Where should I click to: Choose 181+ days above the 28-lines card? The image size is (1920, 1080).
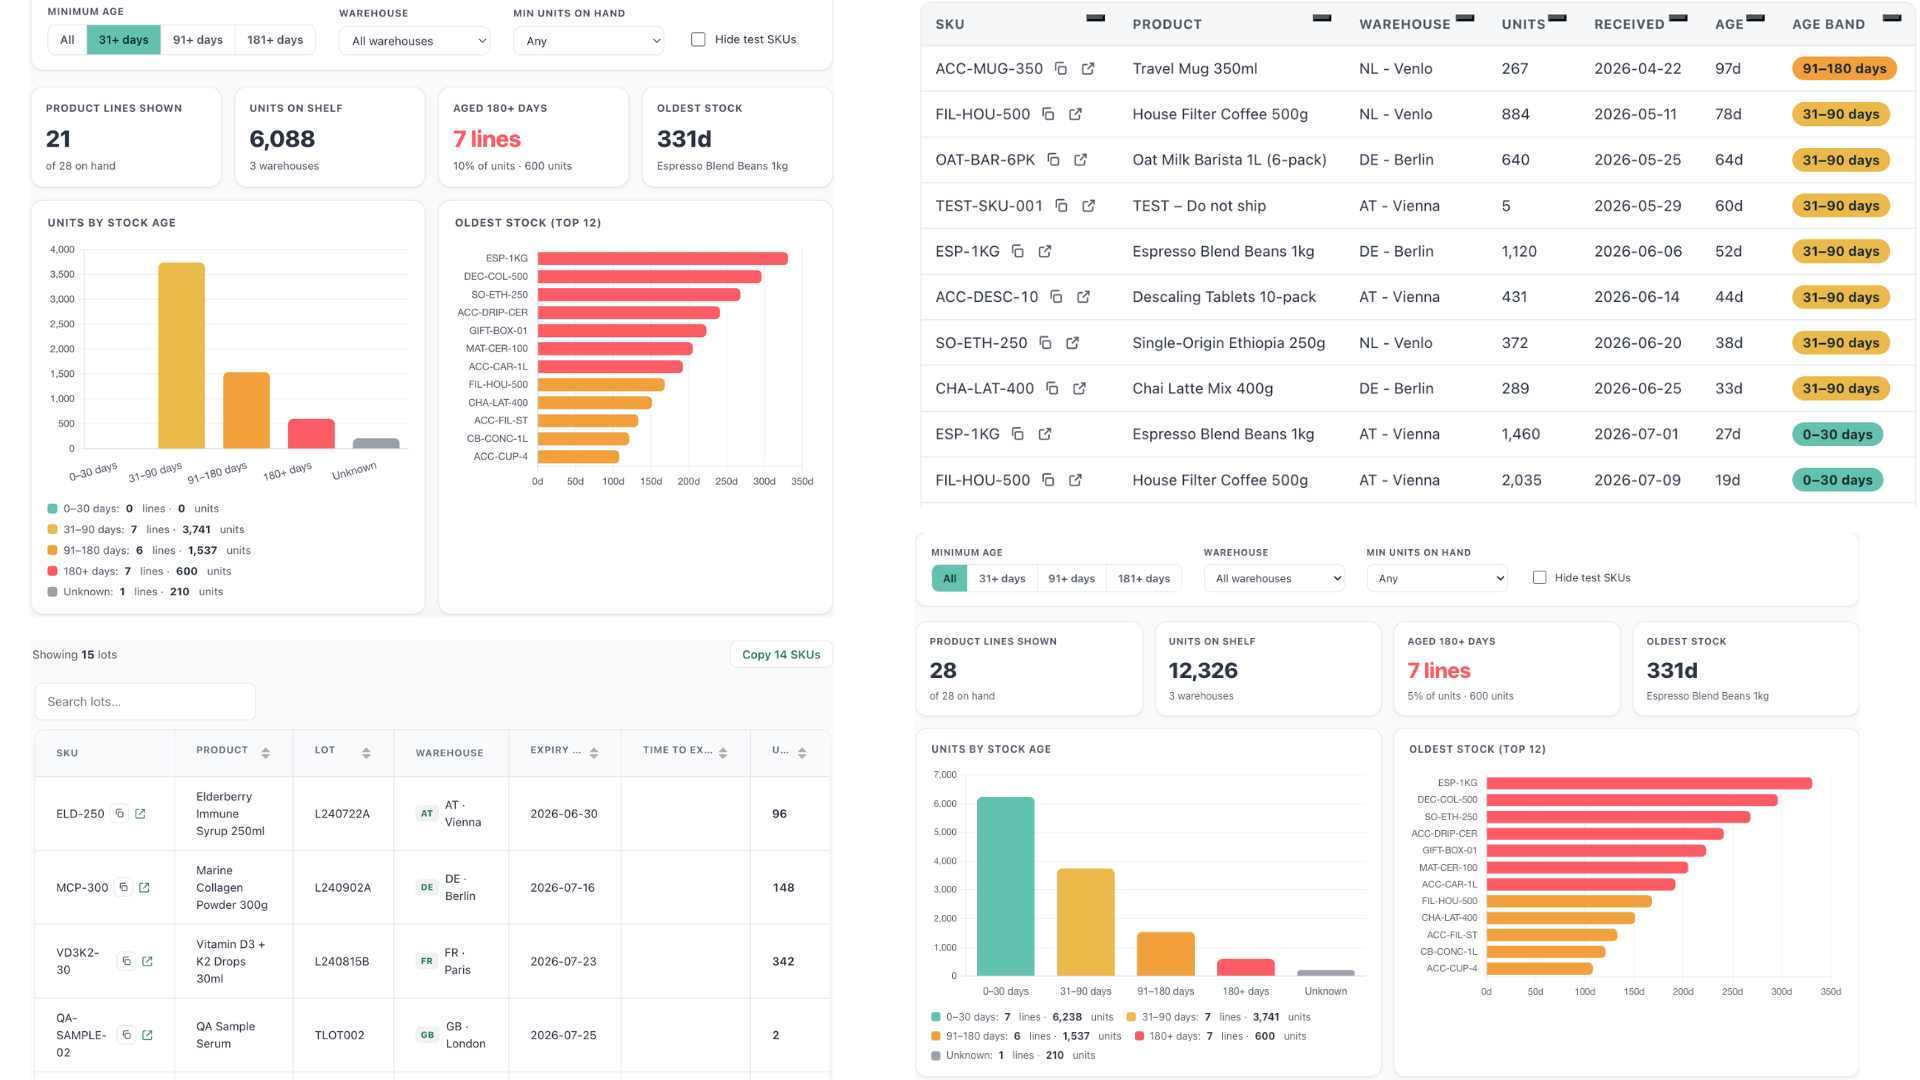coord(1144,579)
